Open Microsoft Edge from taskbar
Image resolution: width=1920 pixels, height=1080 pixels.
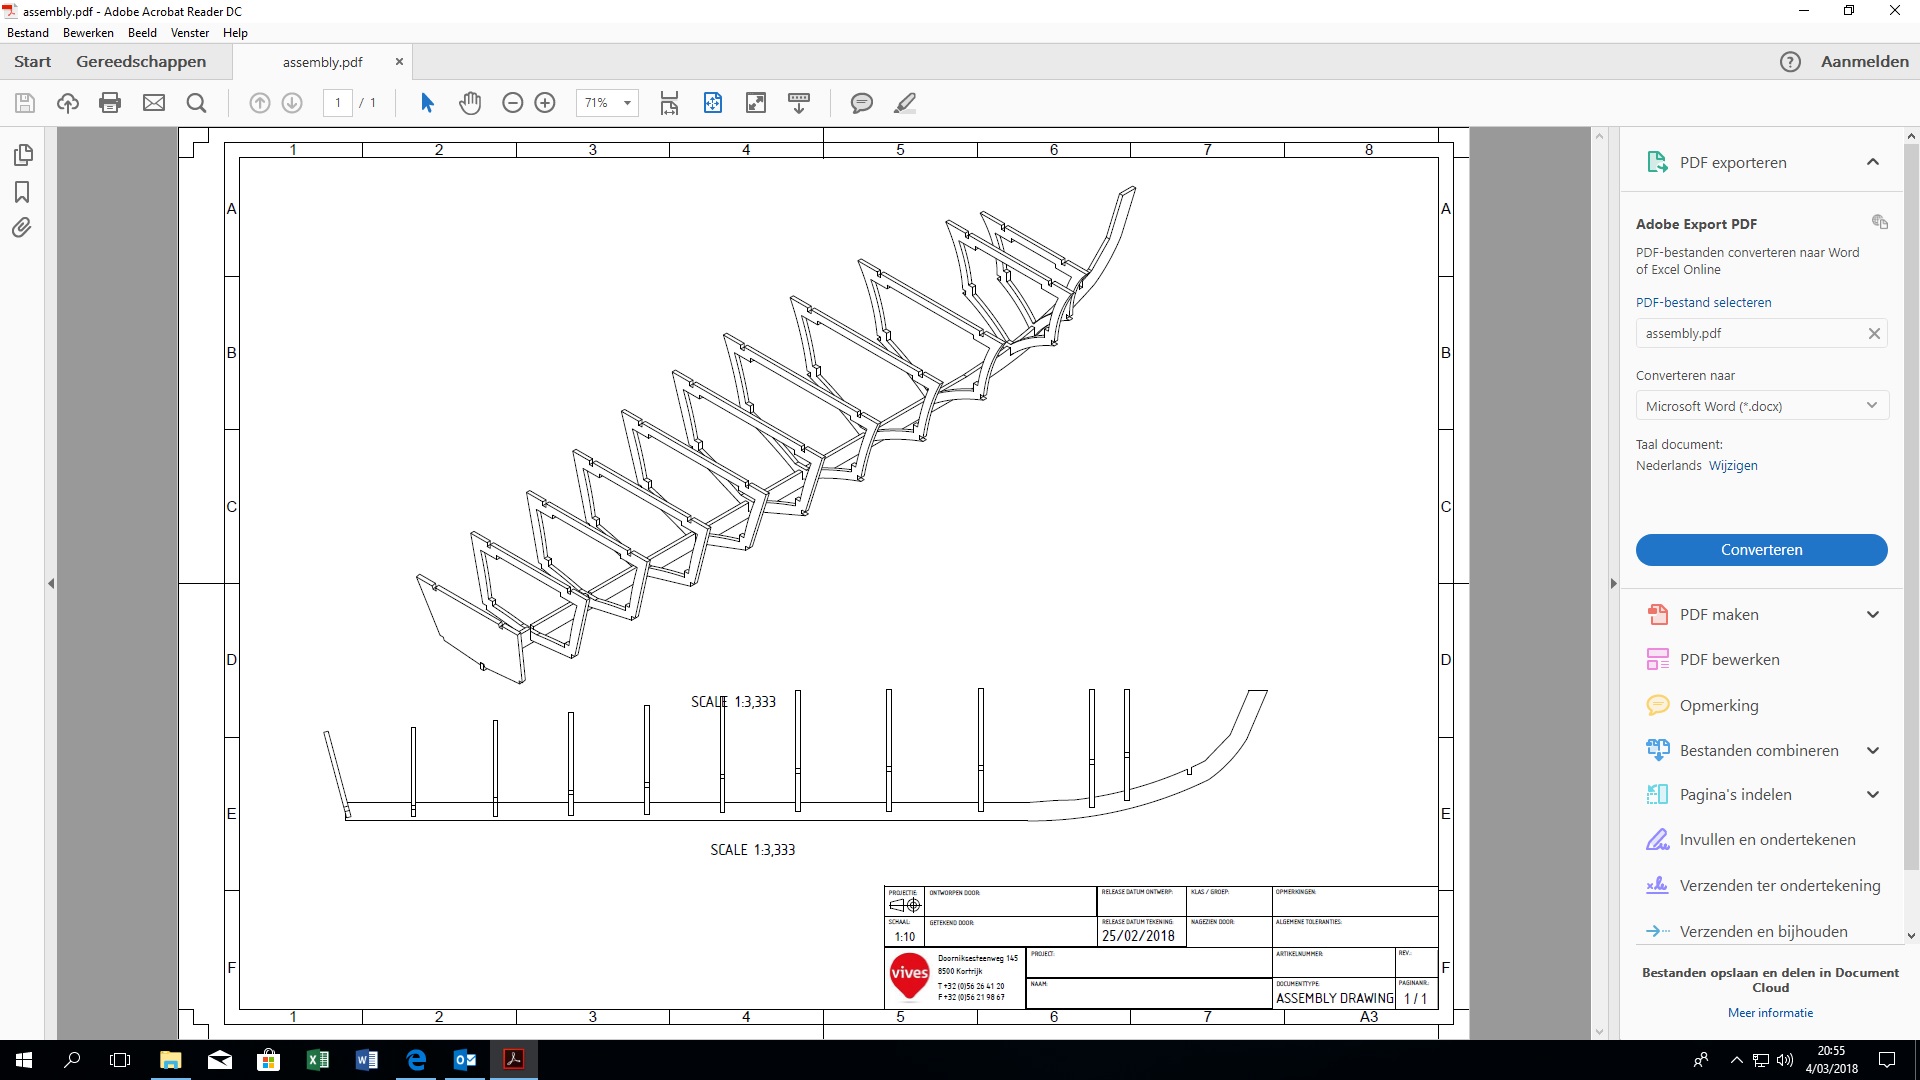pyautogui.click(x=416, y=1060)
